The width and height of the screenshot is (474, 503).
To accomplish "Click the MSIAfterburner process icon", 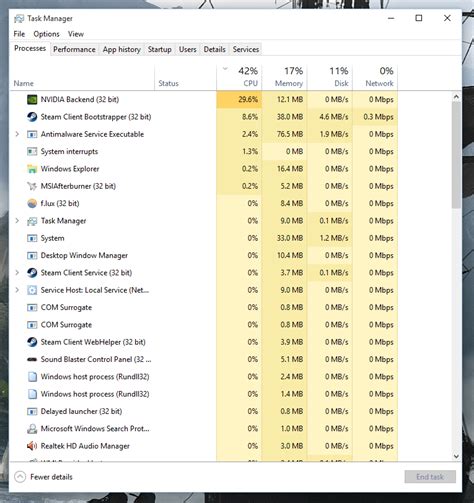I will pos(32,186).
